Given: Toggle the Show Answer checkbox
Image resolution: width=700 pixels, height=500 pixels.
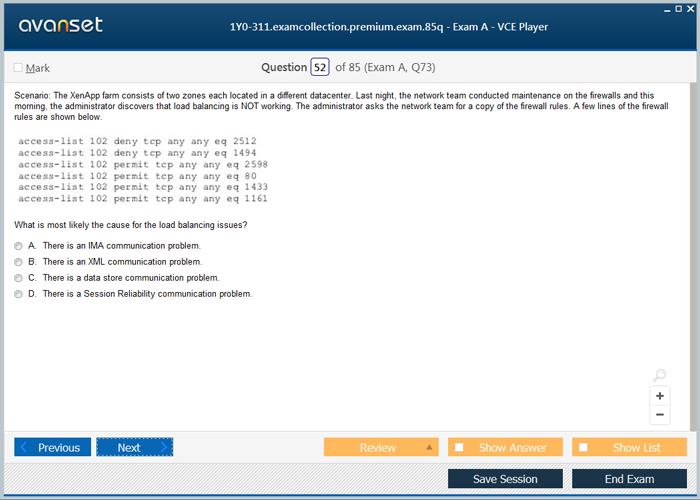Looking at the screenshot, I should pos(459,447).
